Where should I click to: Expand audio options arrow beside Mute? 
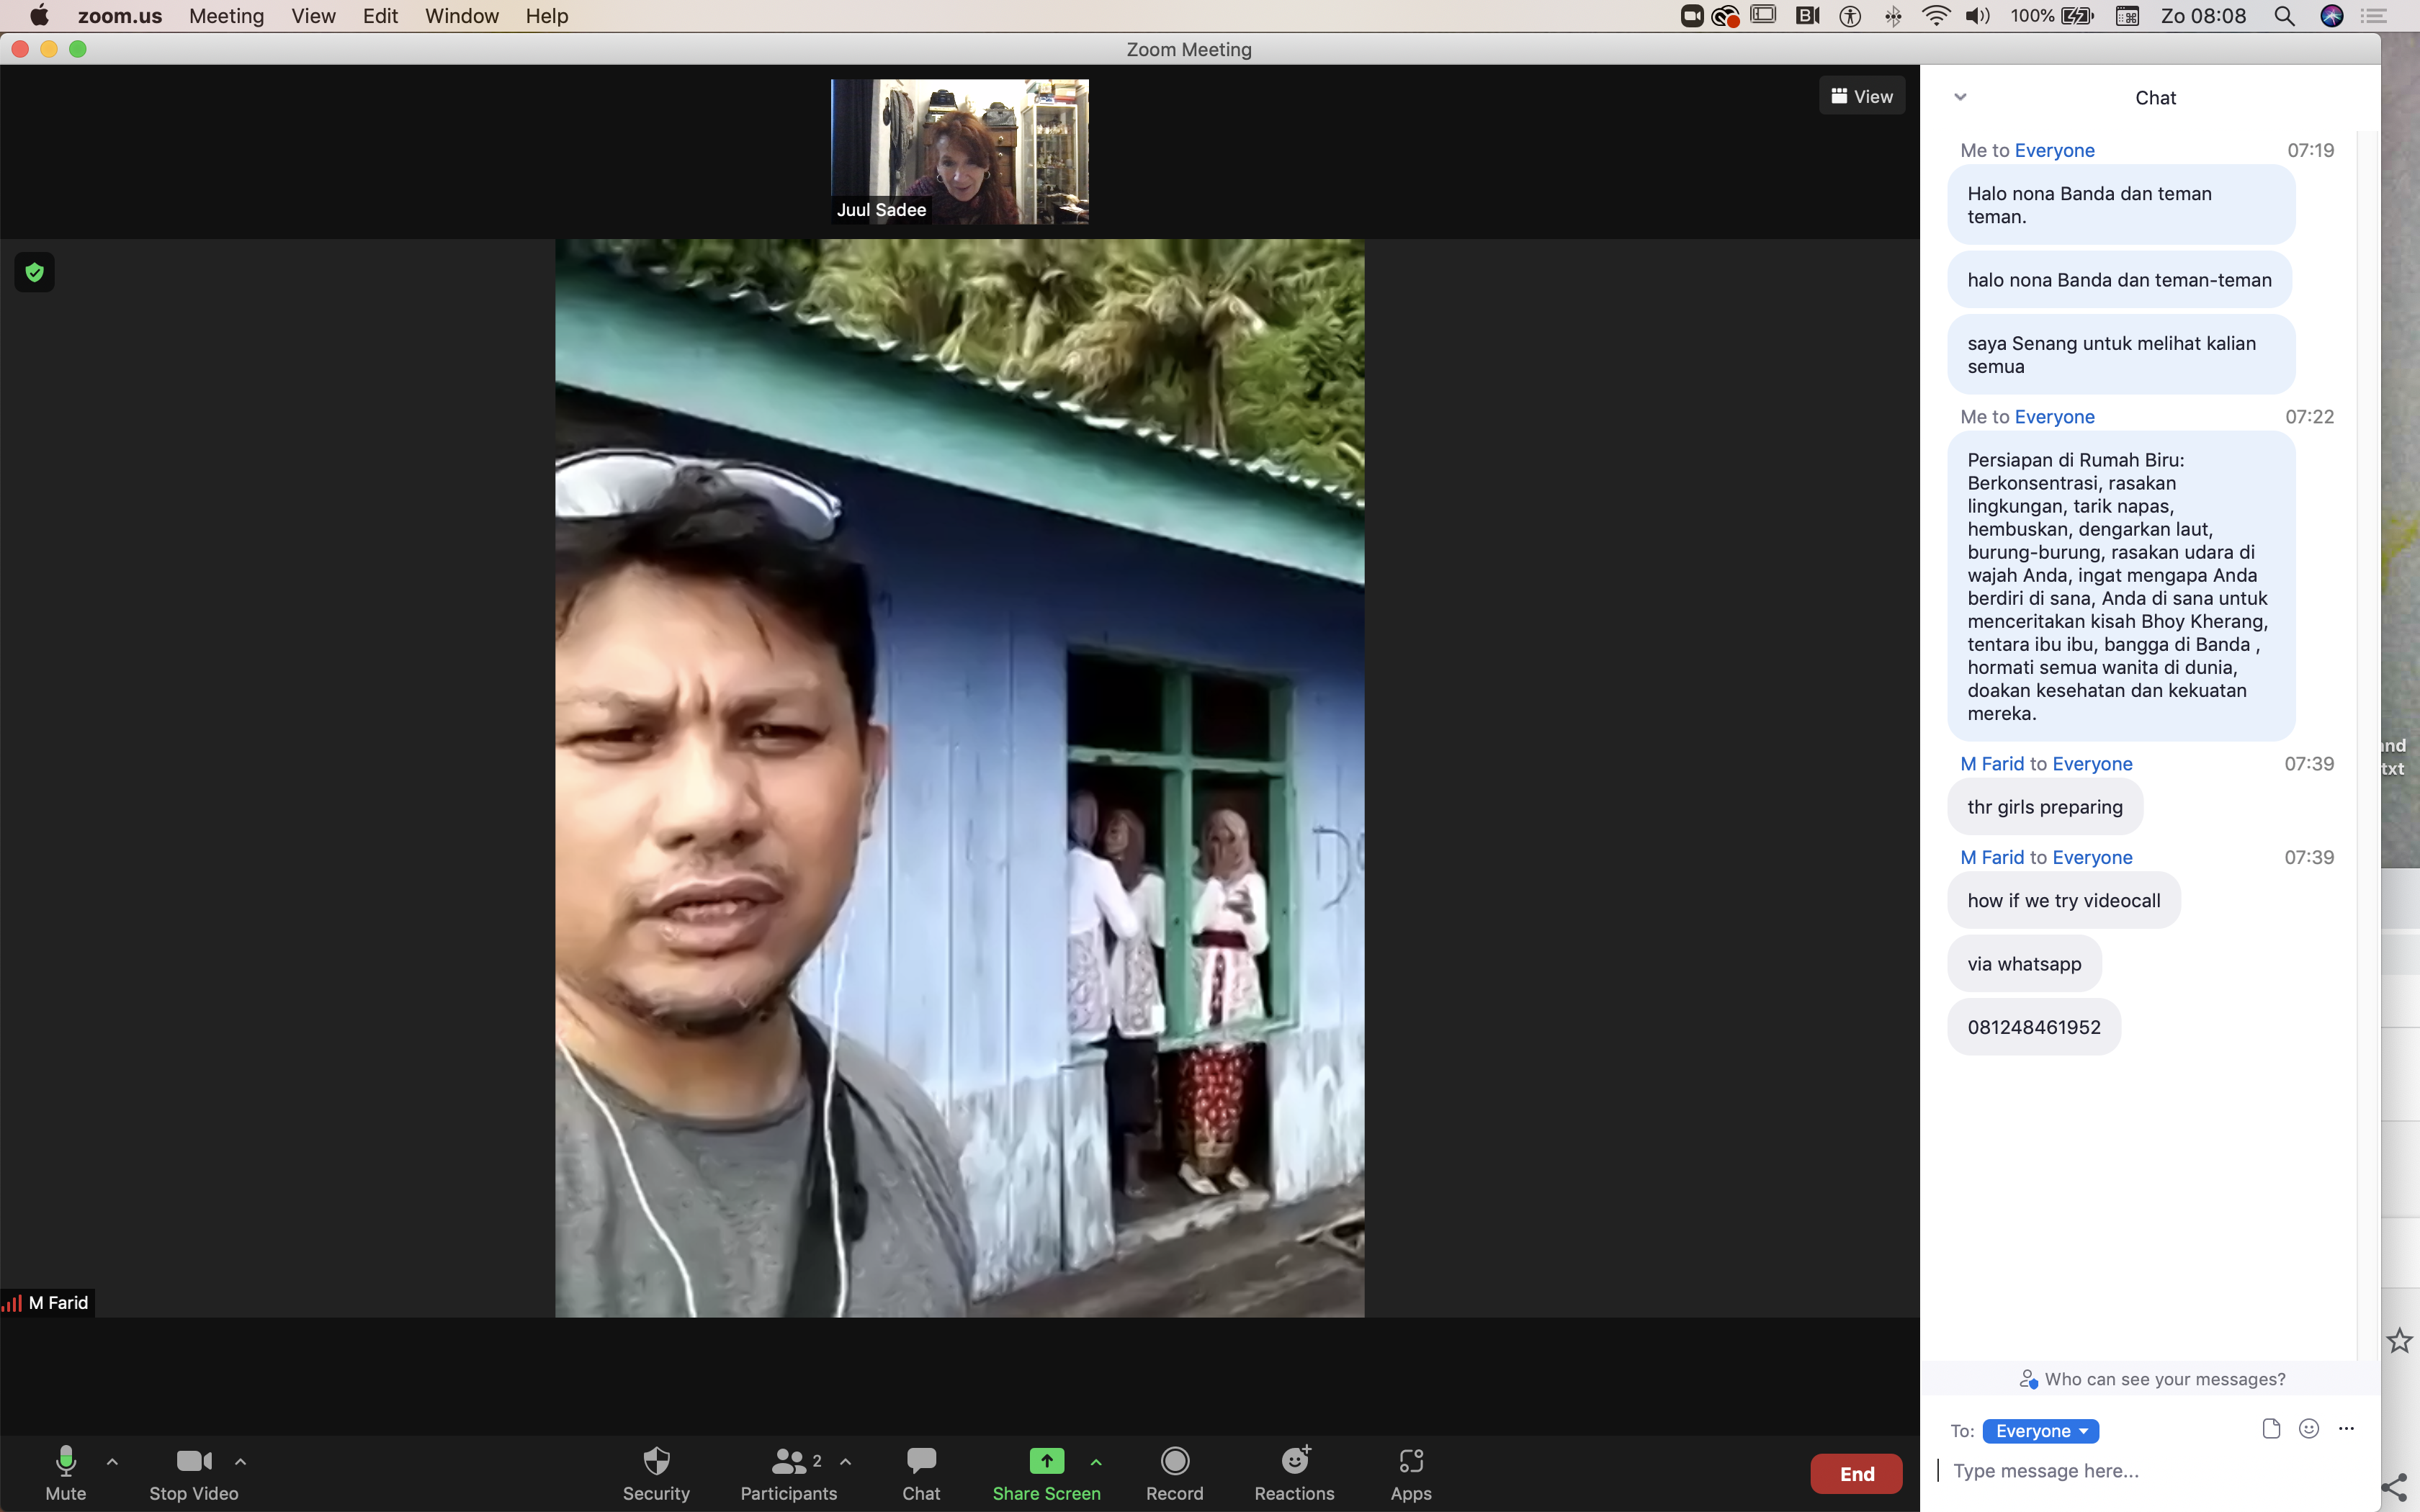coord(113,1461)
